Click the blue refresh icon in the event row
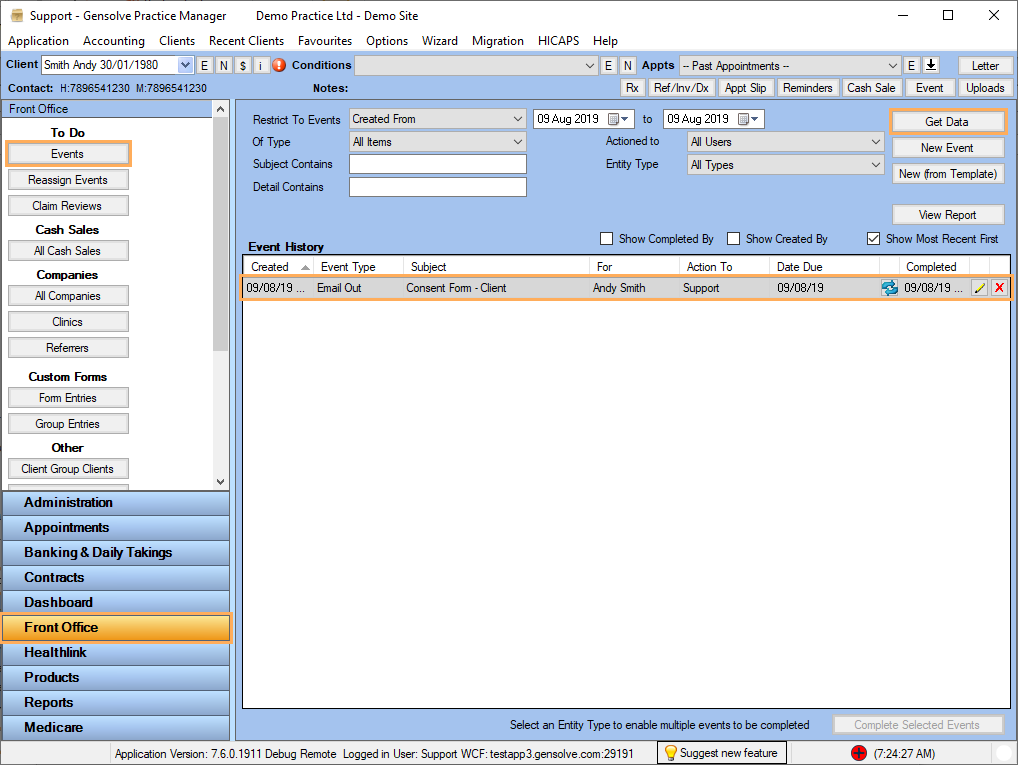The height and width of the screenshot is (765, 1018). (x=889, y=288)
